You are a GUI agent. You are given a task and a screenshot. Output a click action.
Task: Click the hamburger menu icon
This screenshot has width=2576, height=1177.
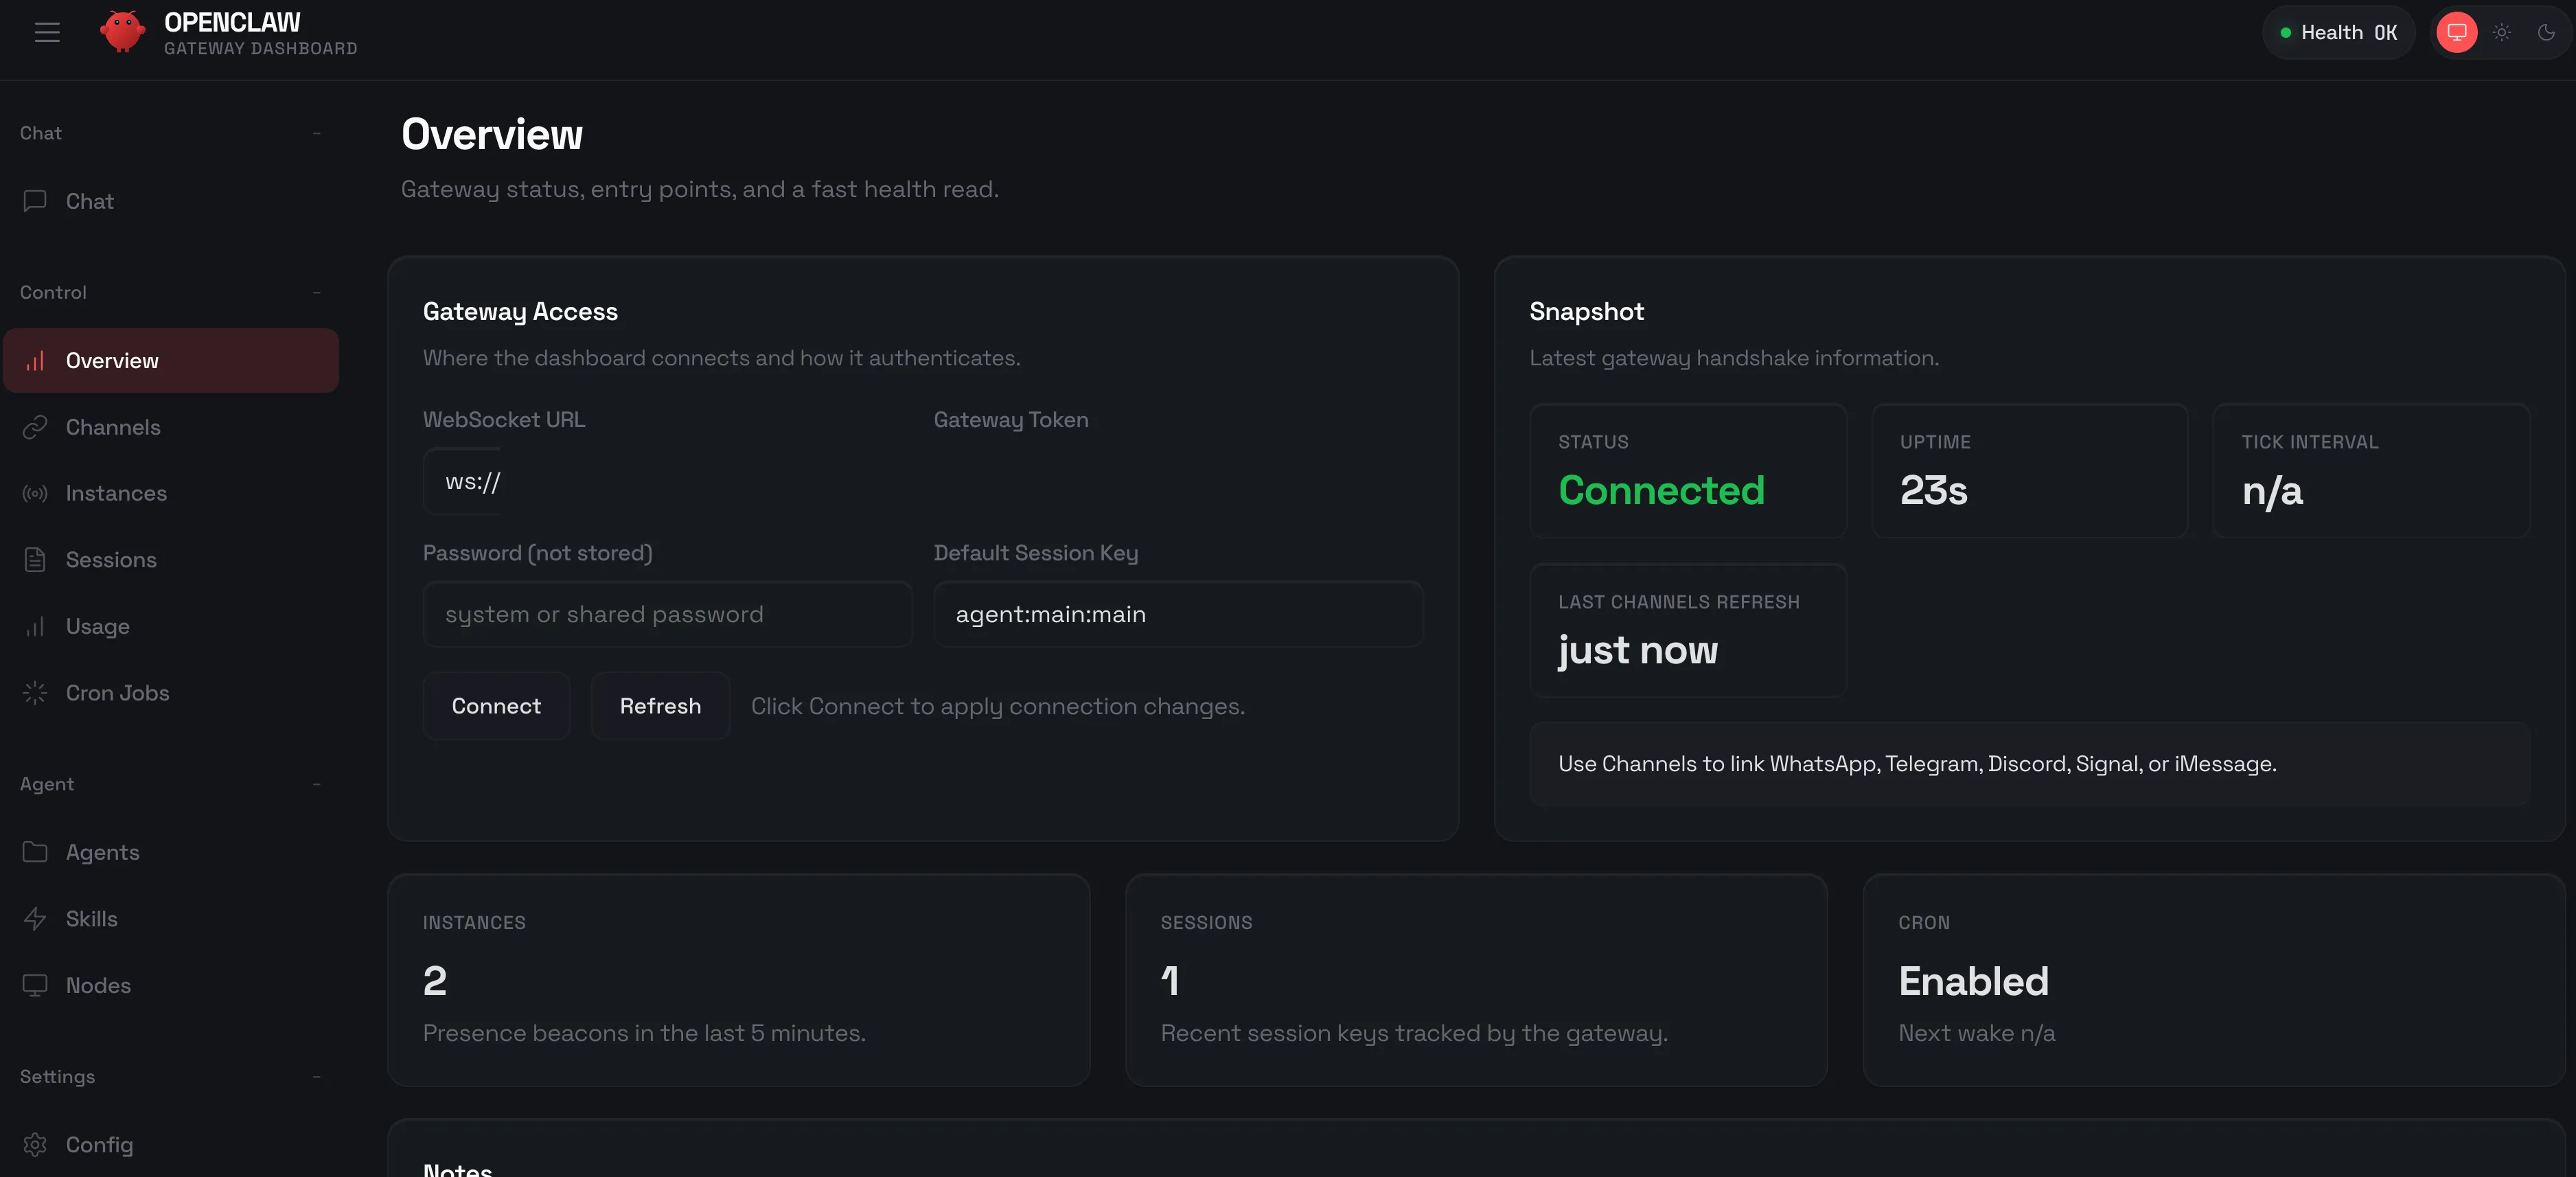[47, 33]
